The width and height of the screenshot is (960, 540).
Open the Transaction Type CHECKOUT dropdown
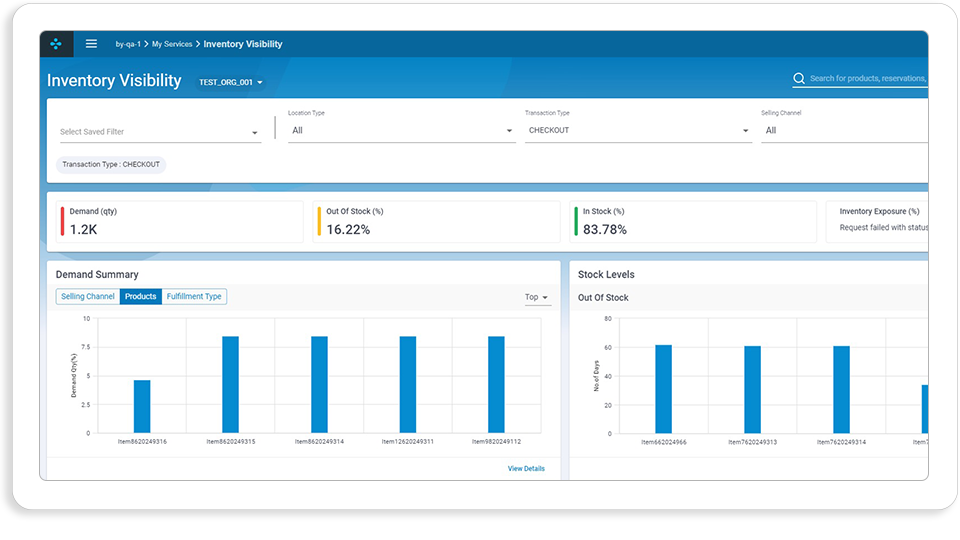point(638,130)
